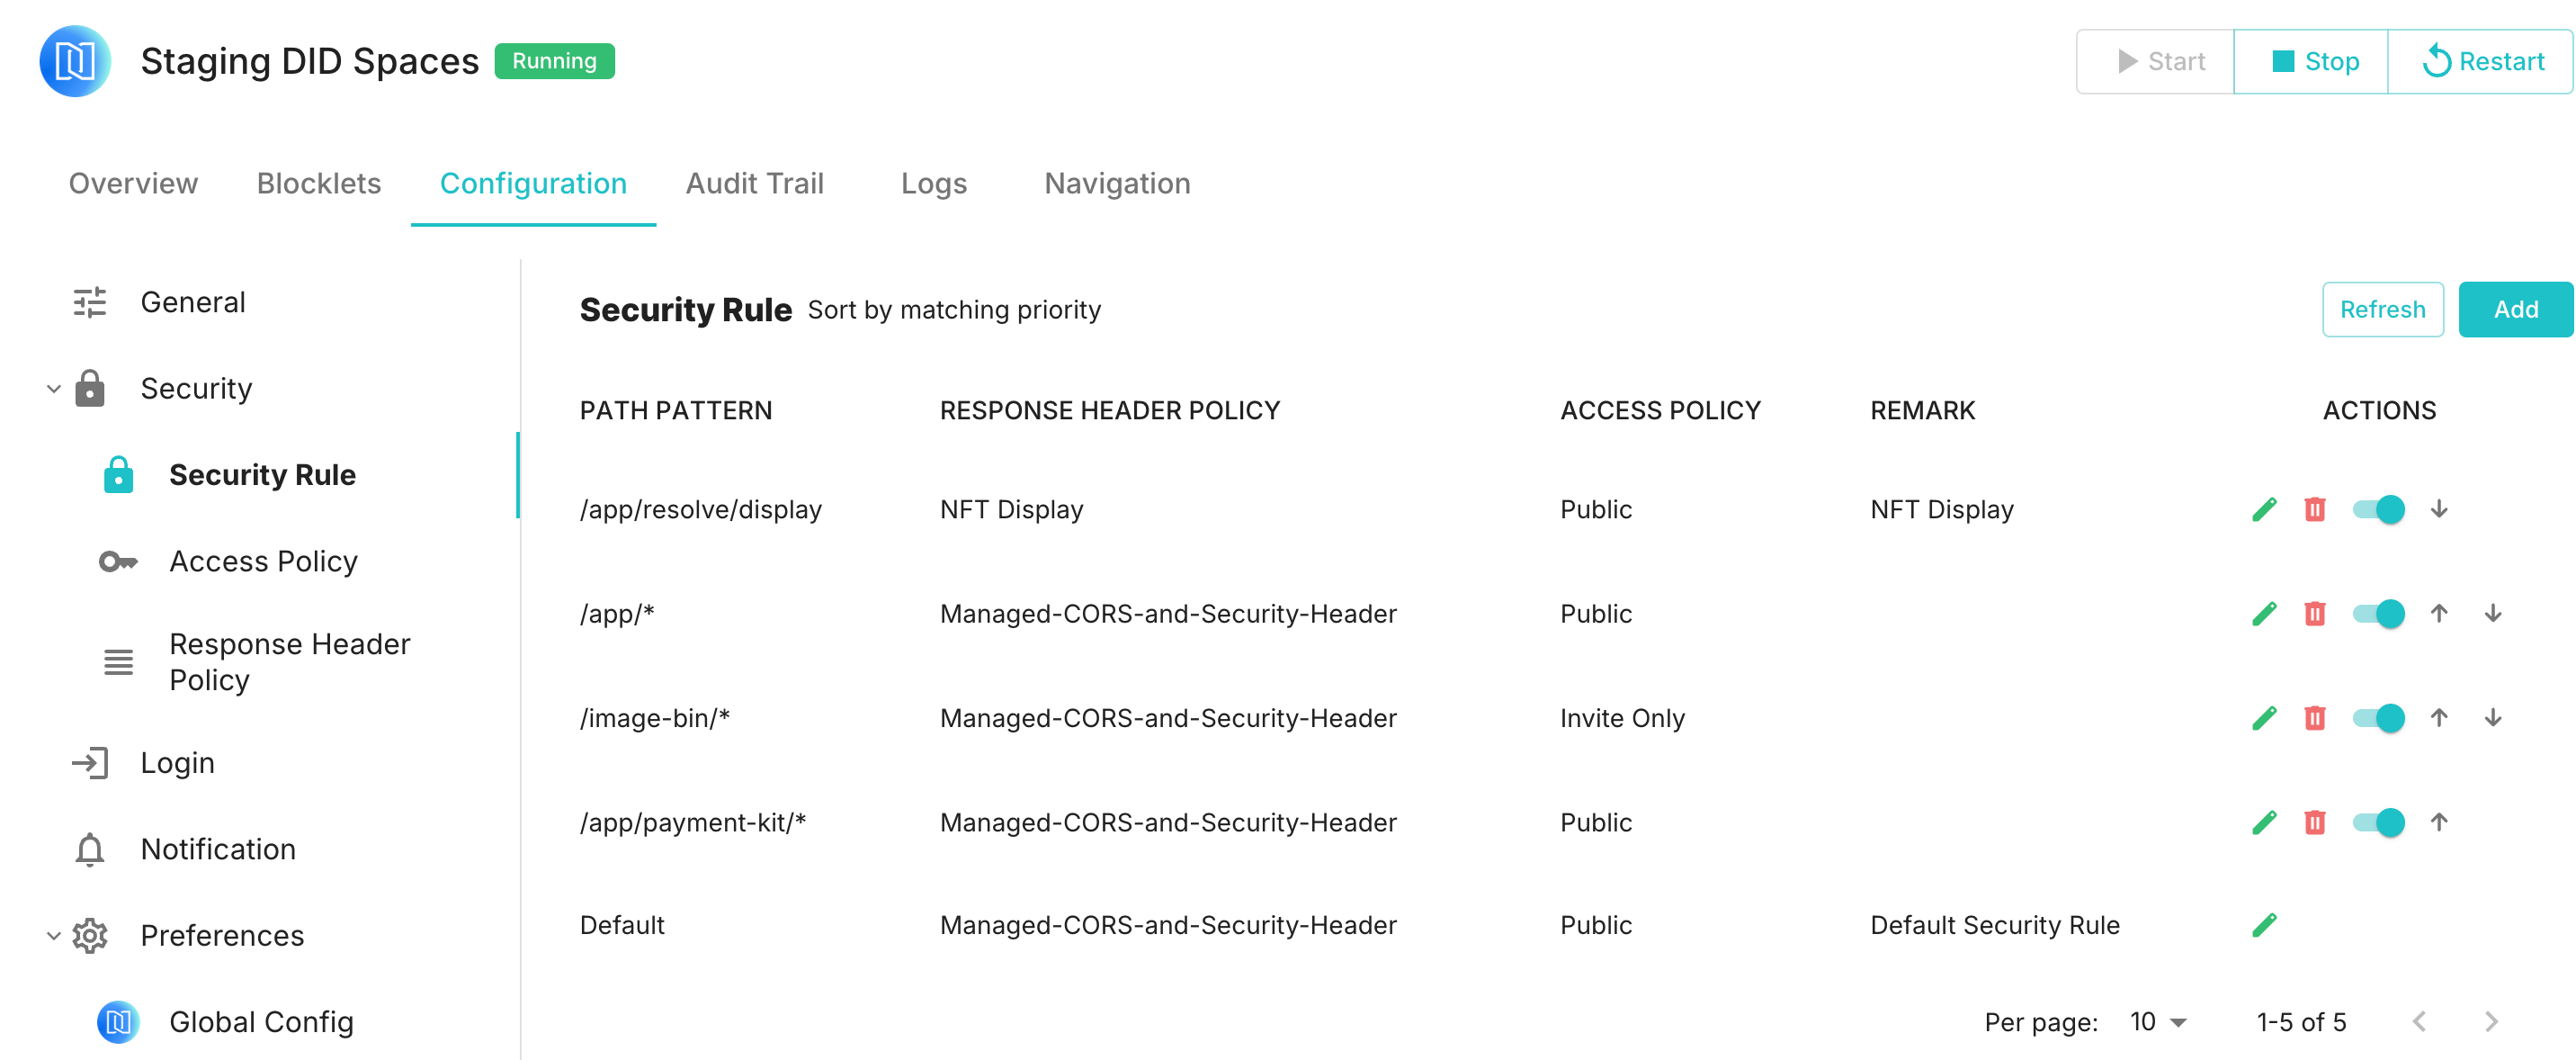Delete the /app/* security rule
The image size is (2576, 1060).
tap(2314, 613)
